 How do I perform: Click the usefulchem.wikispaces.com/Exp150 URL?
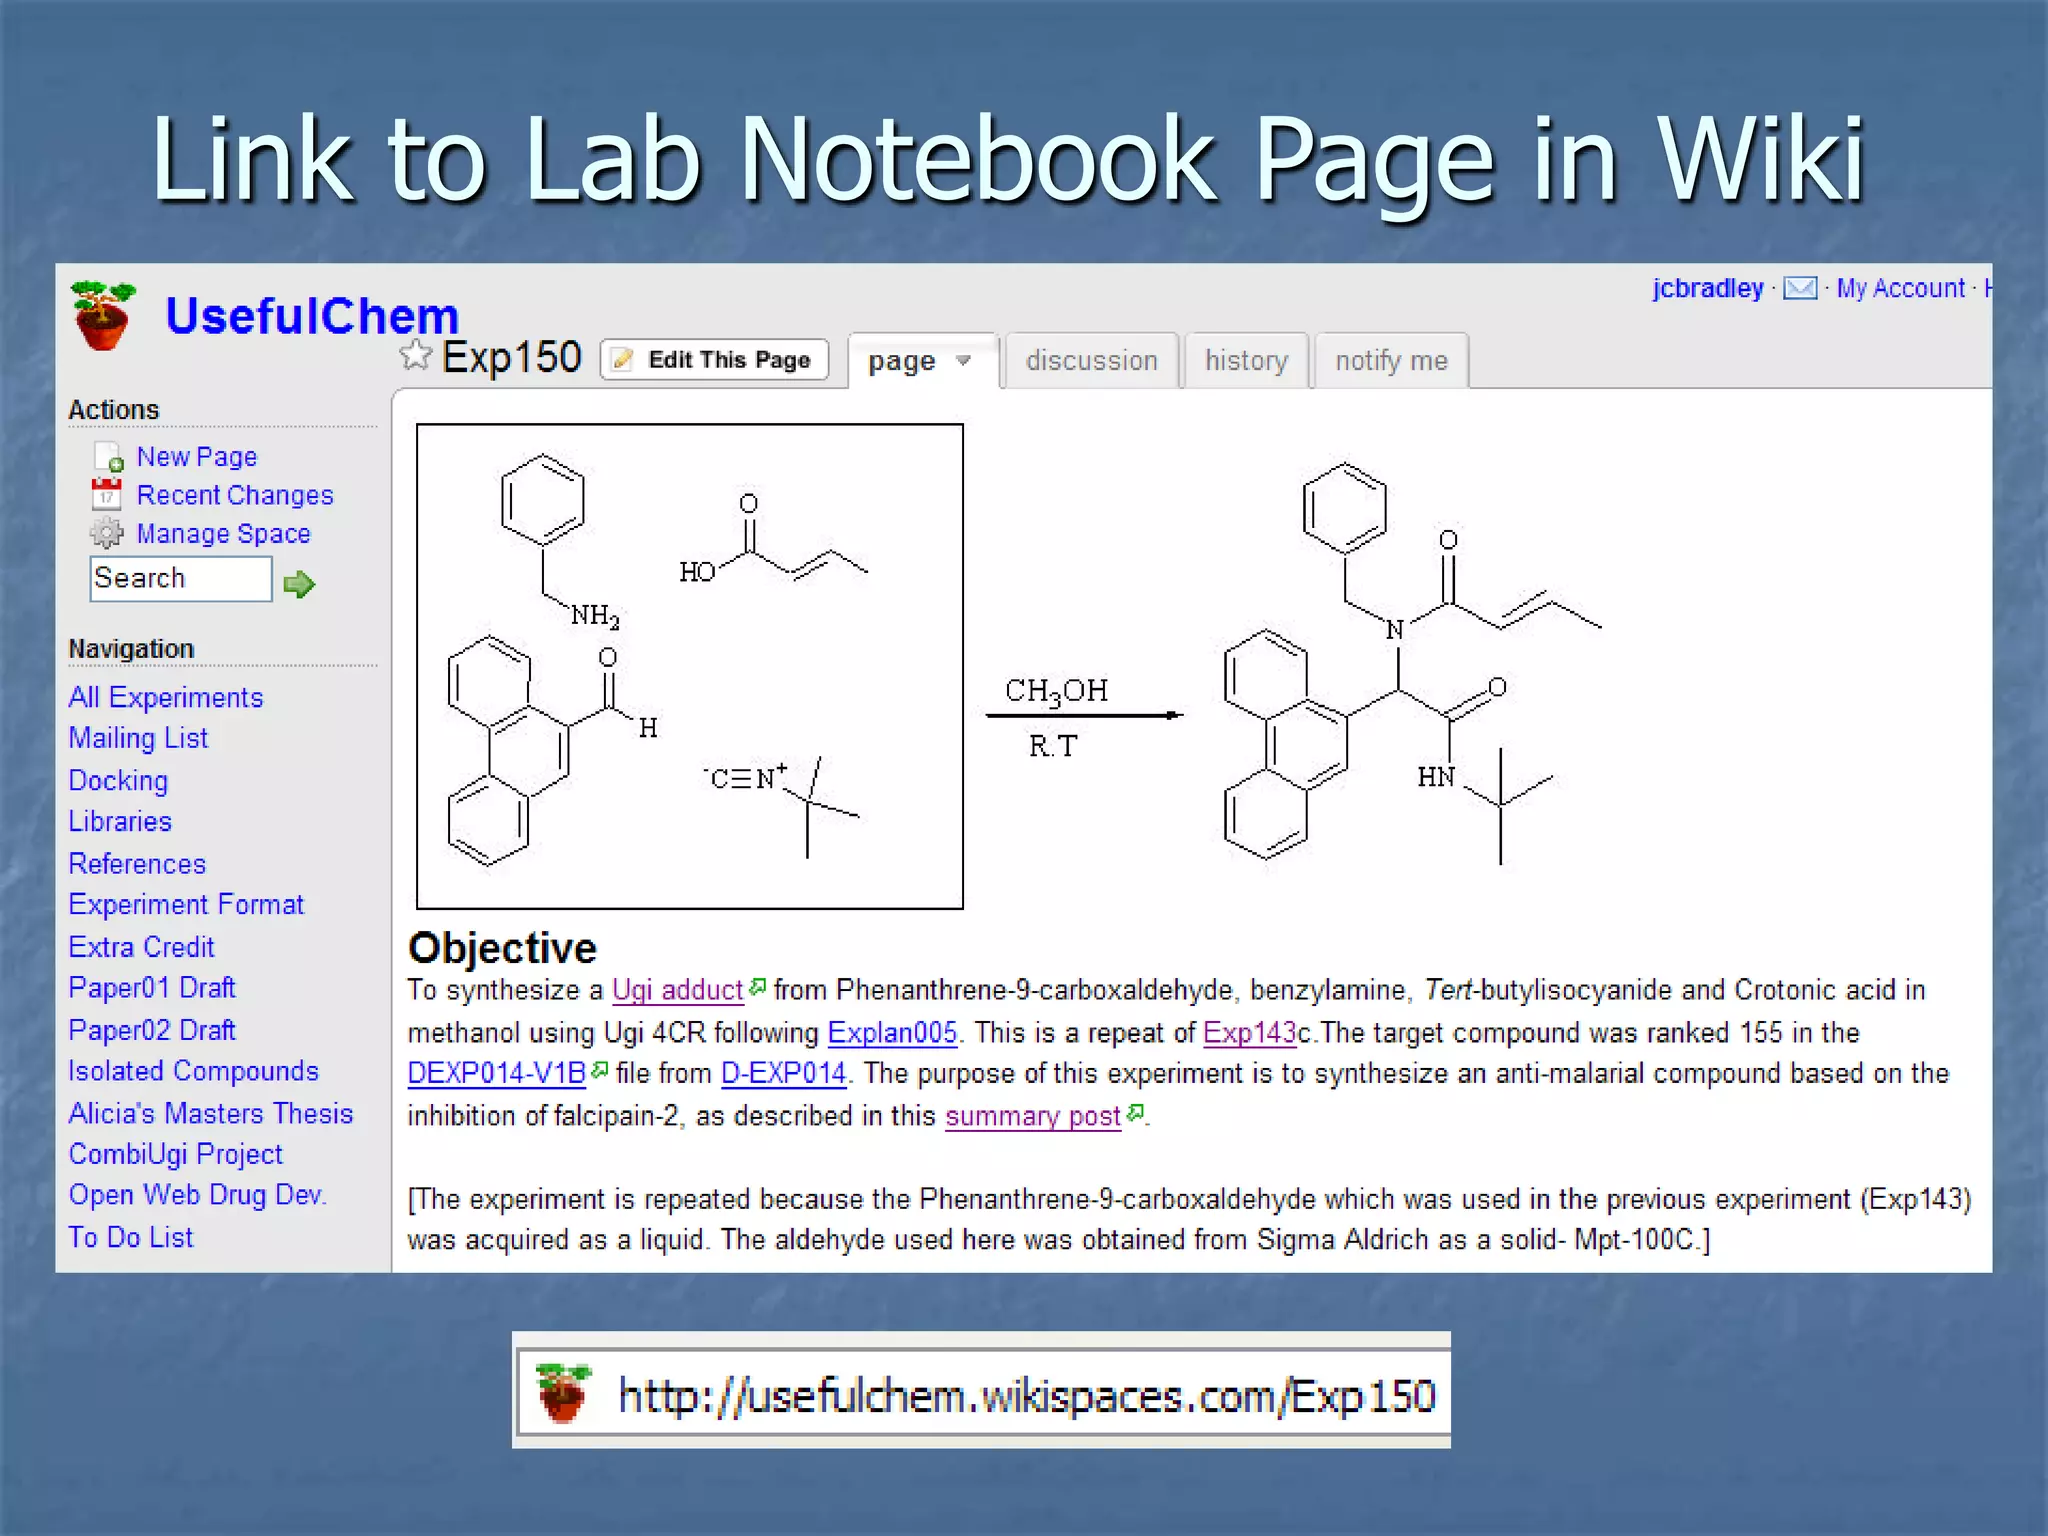coord(1027,1395)
